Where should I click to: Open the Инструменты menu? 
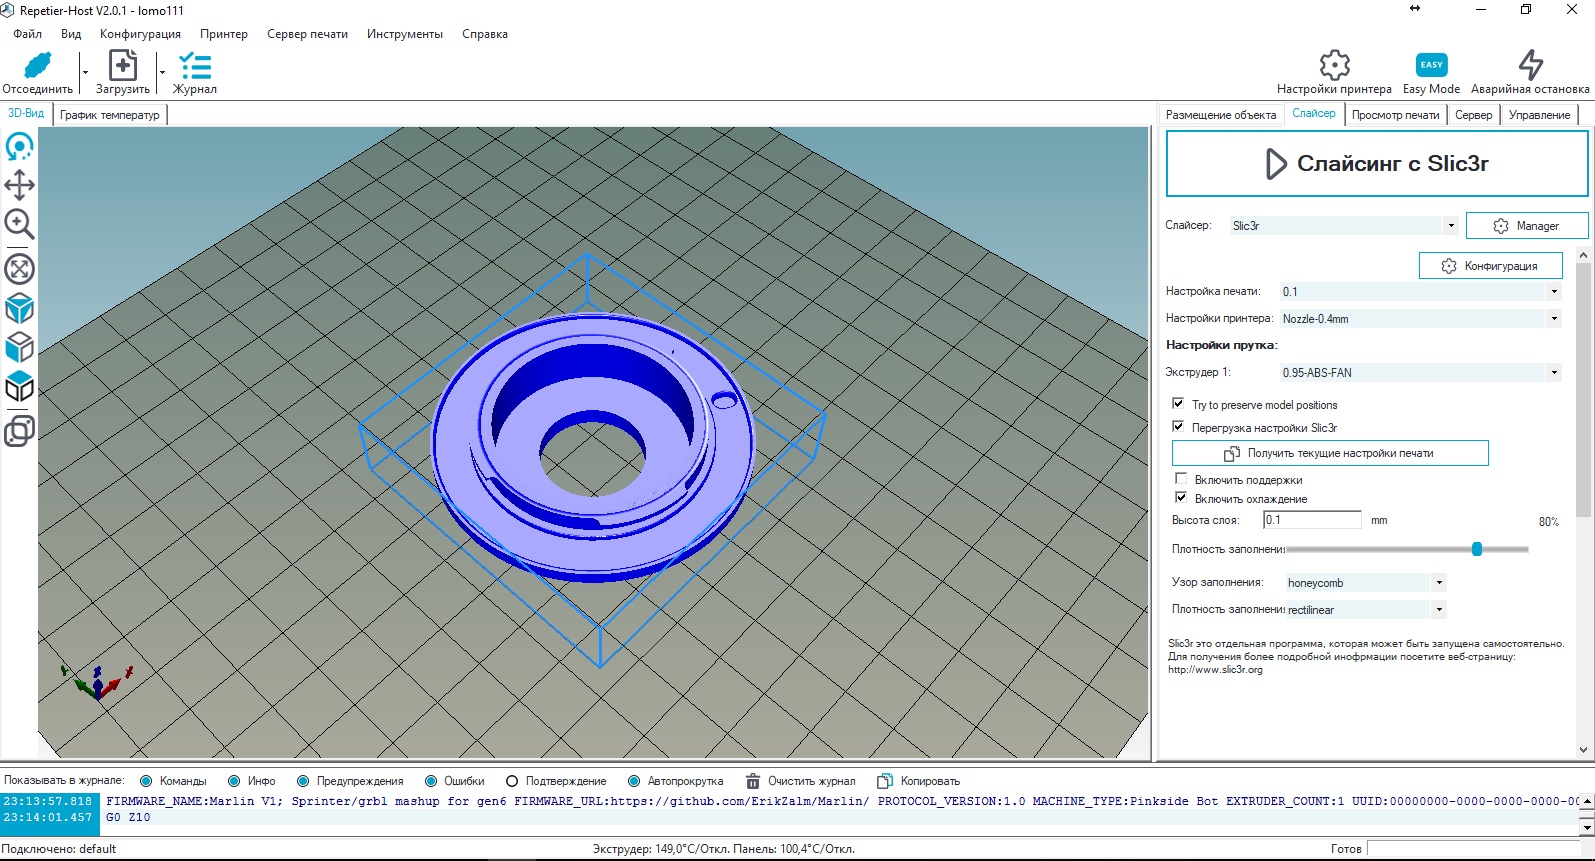click(x=404, y=34)
